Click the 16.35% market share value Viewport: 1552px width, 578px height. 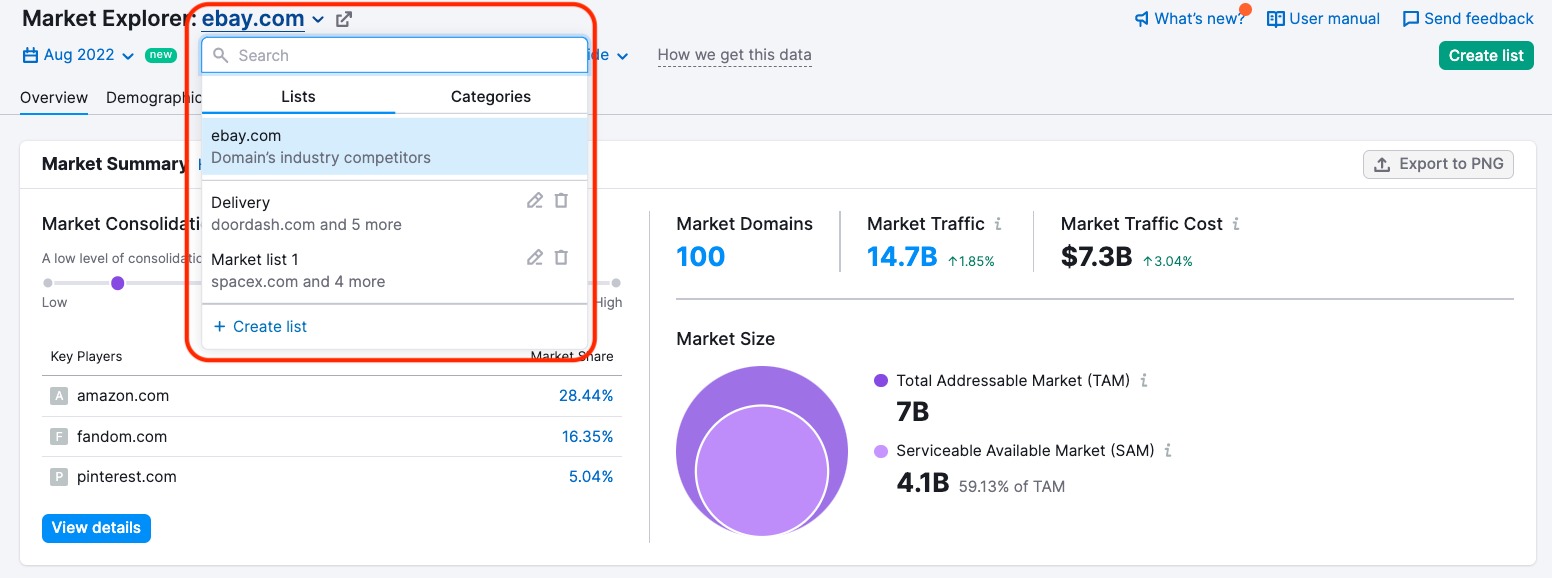587,437
